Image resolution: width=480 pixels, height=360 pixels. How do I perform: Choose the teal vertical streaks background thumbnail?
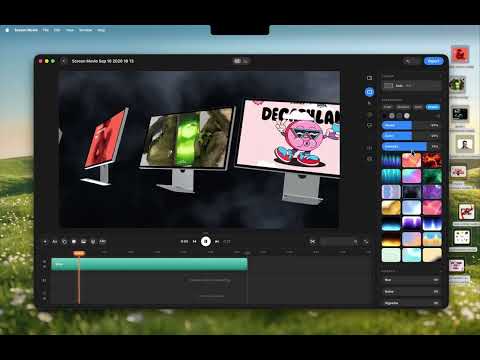coord(391,176)
